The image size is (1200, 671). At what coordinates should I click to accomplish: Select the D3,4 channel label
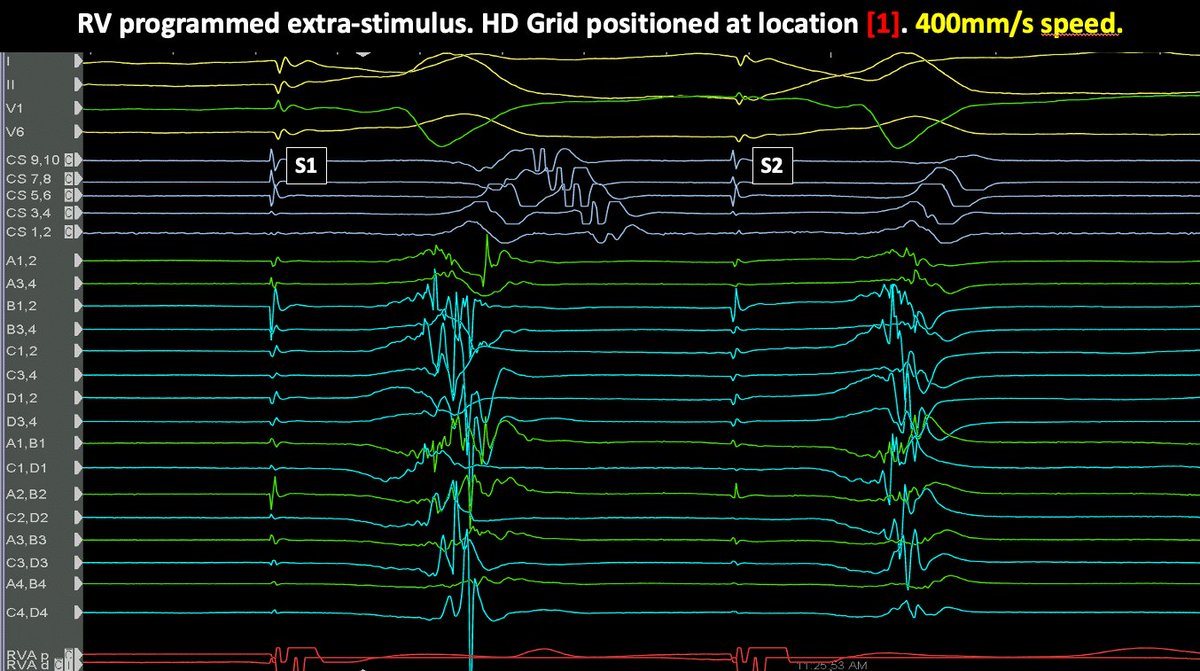[21, 421]
